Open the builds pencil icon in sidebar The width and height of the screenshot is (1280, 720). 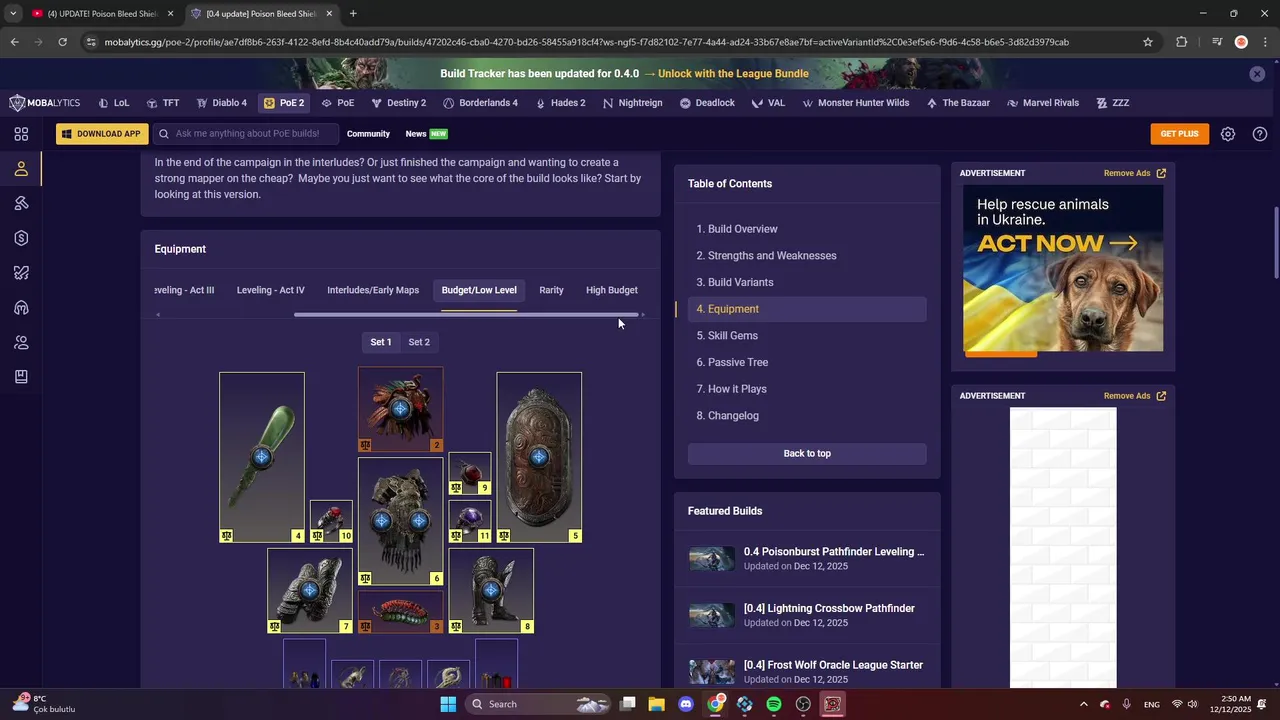pyautogui.click(x=21, y=273)
